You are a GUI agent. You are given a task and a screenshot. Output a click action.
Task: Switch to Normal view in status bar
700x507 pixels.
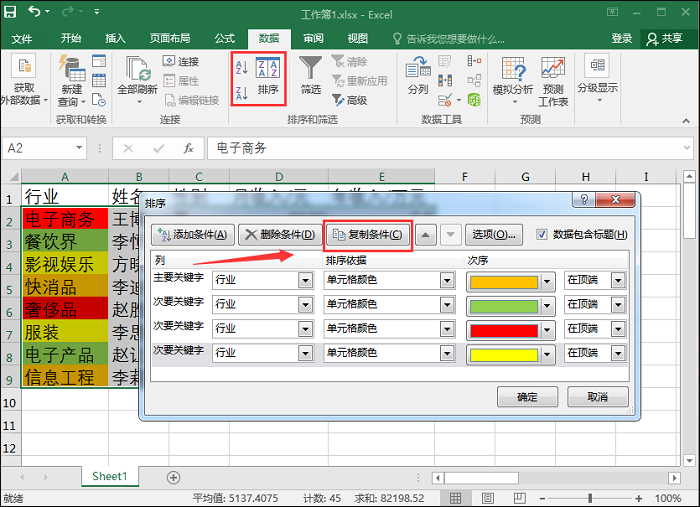pyautogui.click(x=455, y=498)
